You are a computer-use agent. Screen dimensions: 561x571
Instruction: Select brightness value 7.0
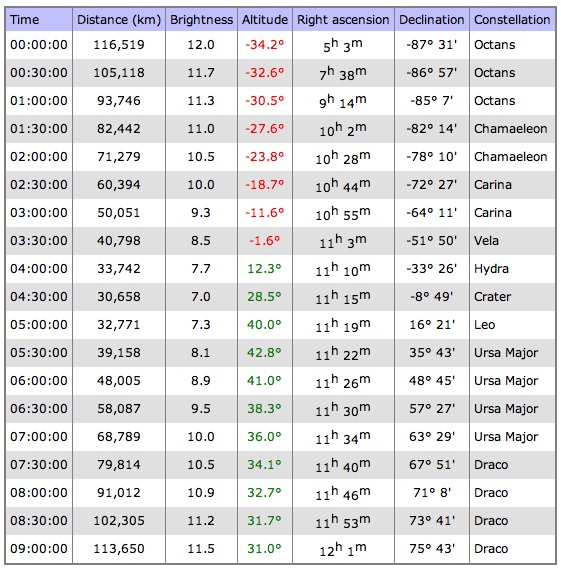[x=201, y=297]
